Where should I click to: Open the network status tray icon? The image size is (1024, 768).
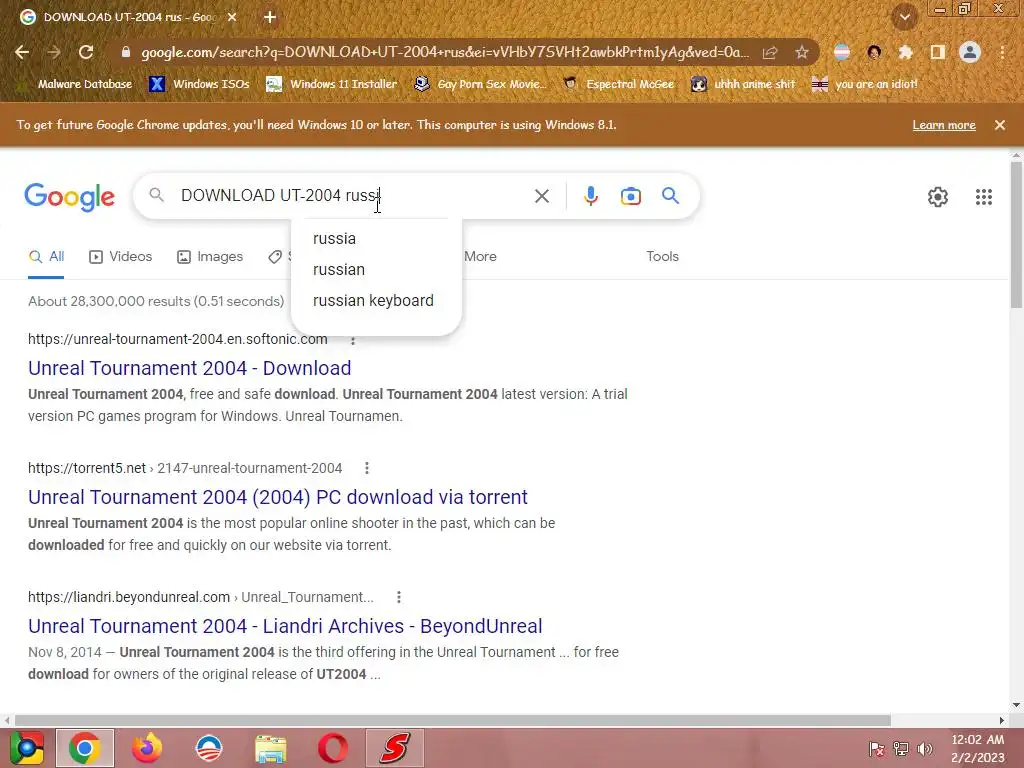[x=901, y=748]
